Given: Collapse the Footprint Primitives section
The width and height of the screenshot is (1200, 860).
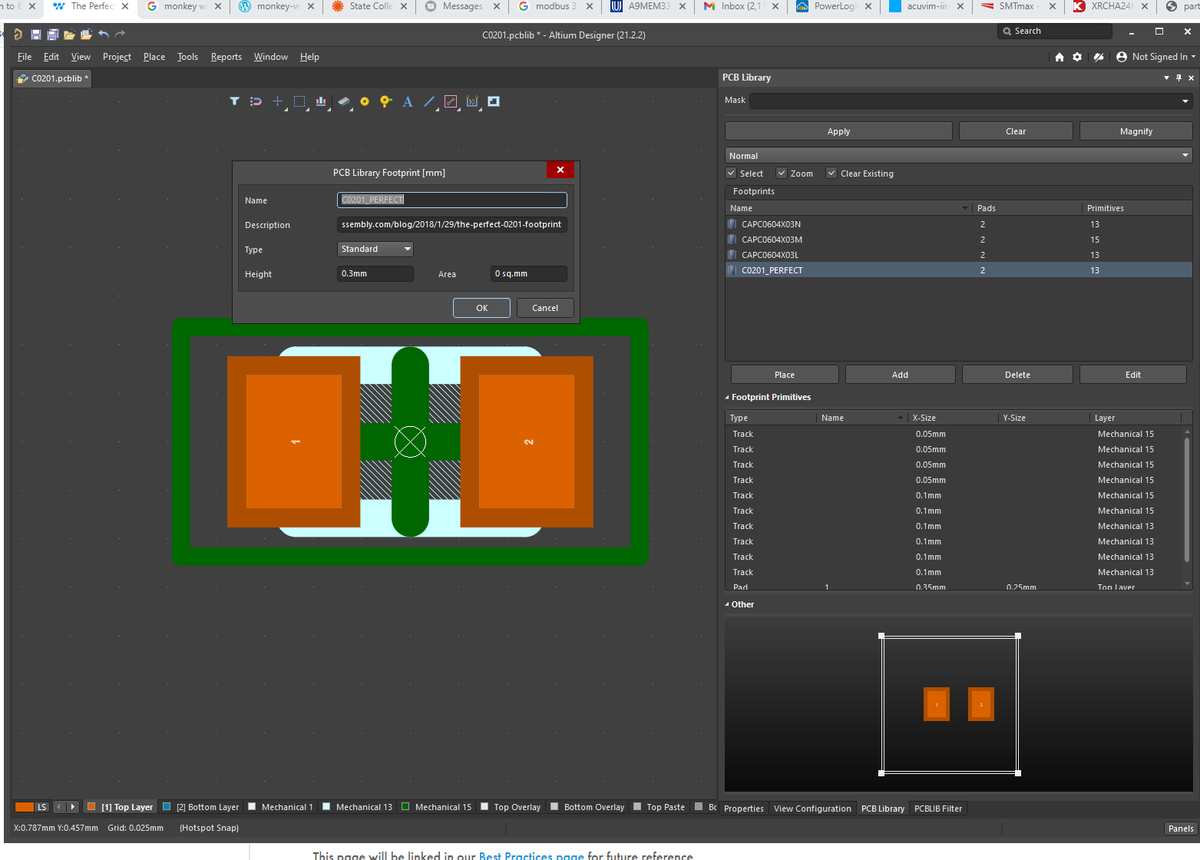Looking at the screenshot, I should pos(727,397).
